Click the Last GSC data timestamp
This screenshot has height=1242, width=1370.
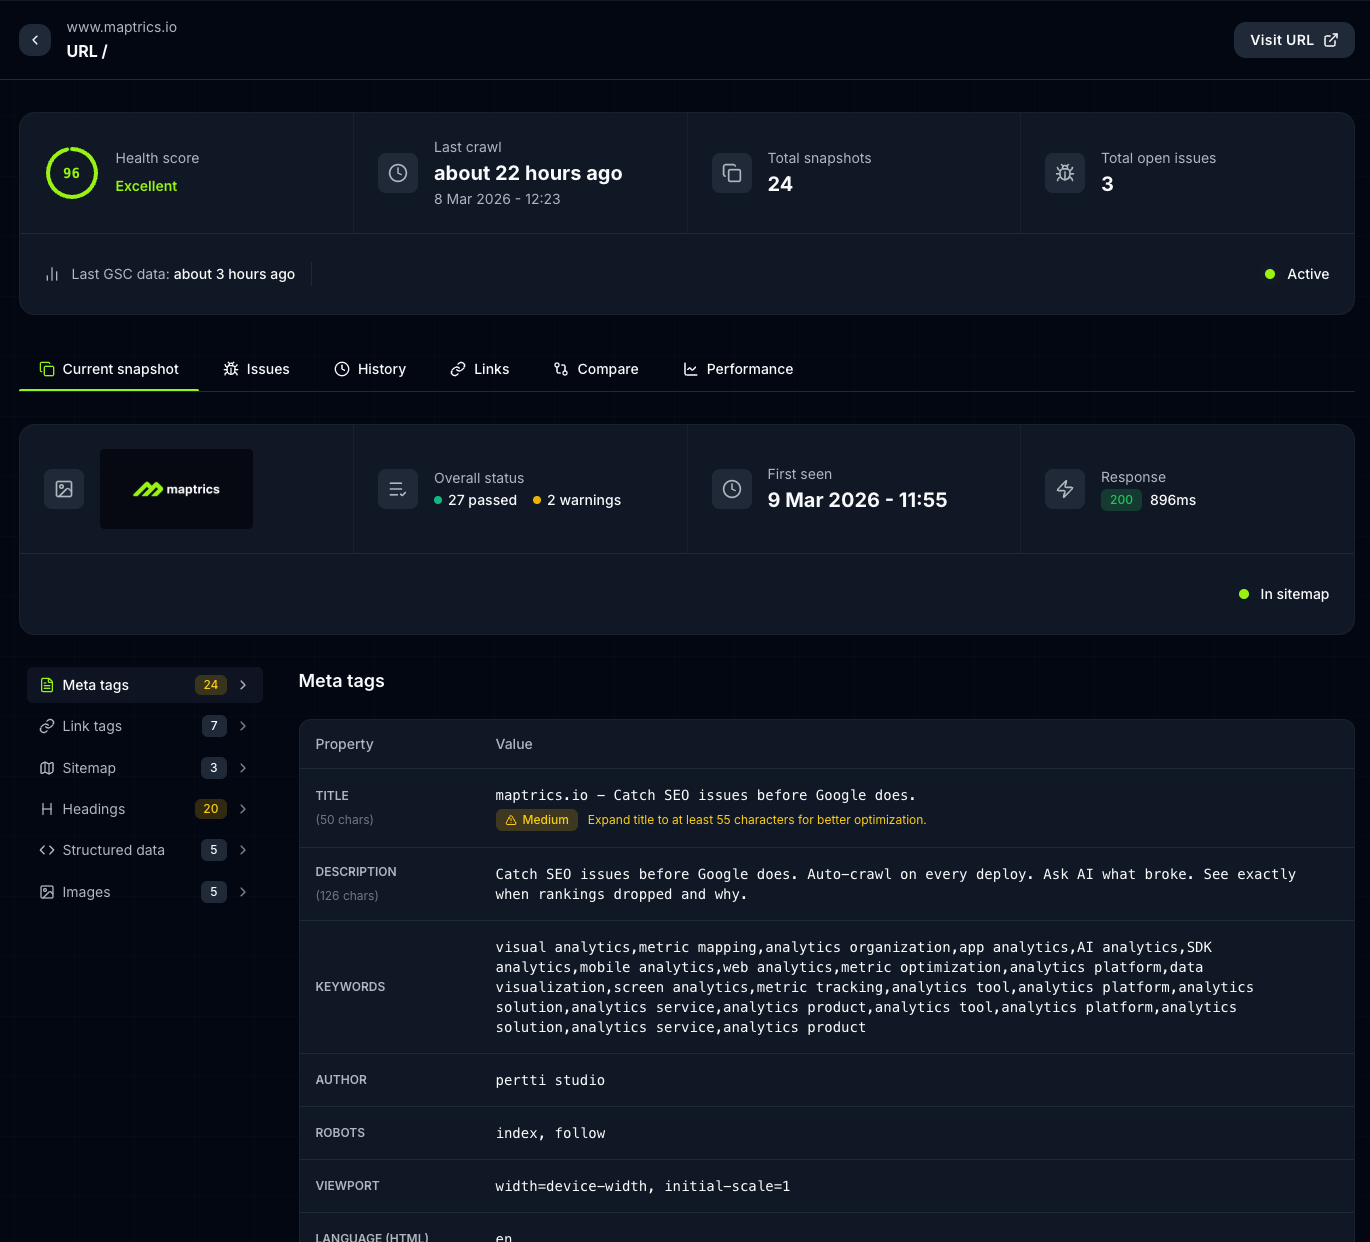(234, 274)
